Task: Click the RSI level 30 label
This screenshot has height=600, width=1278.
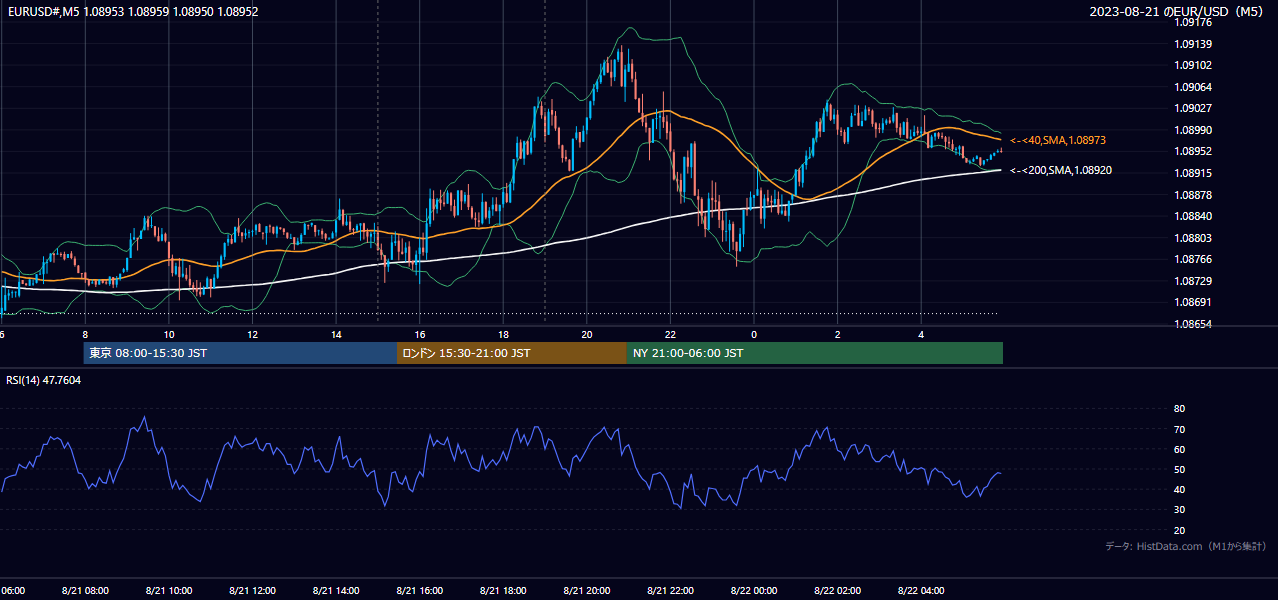Action: (1179, 510)
